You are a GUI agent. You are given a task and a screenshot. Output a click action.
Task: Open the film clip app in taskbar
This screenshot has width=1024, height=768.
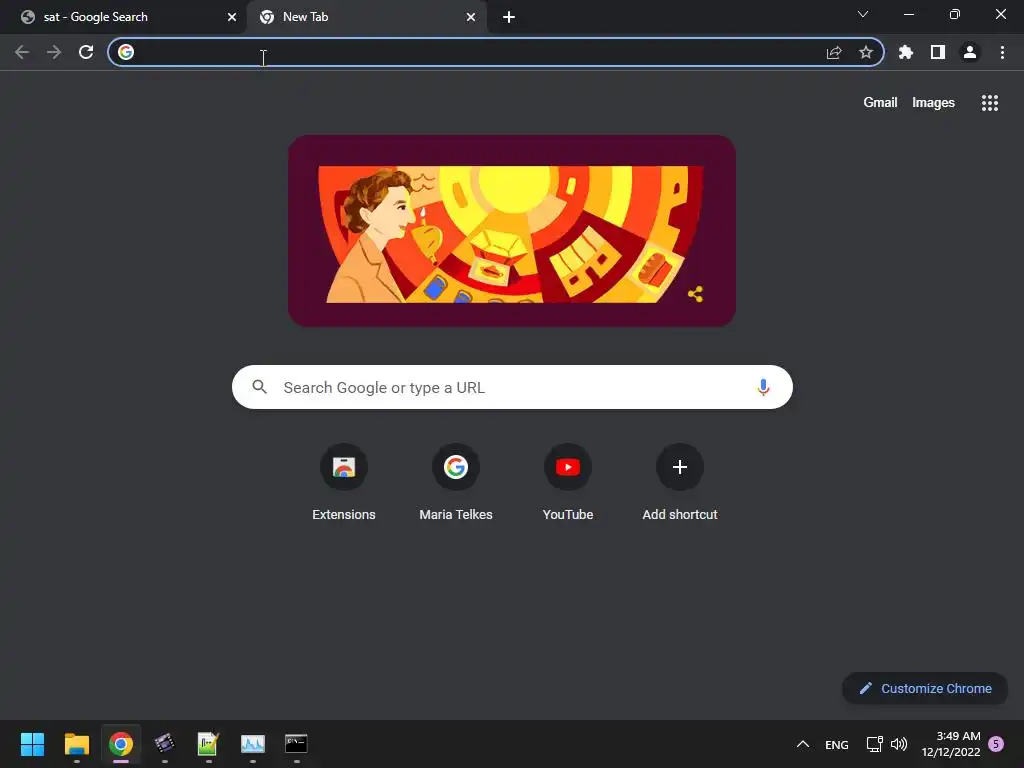coord(165,744)
